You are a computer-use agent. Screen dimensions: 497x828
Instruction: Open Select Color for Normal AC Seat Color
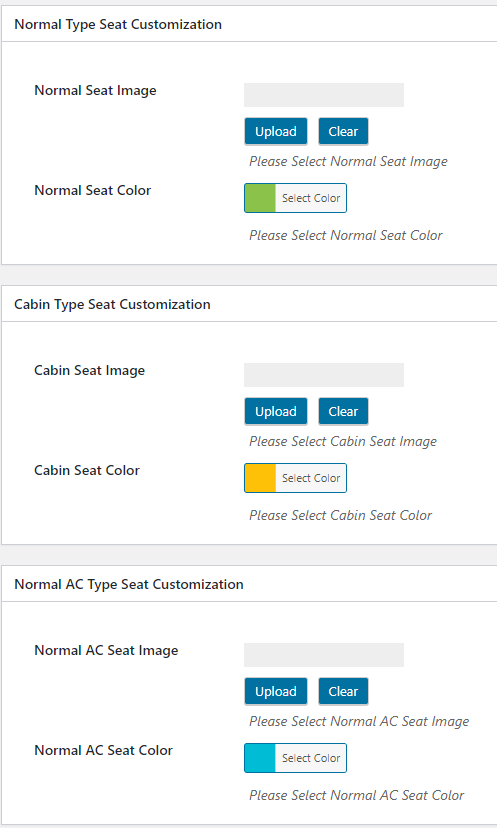(311, 758)
